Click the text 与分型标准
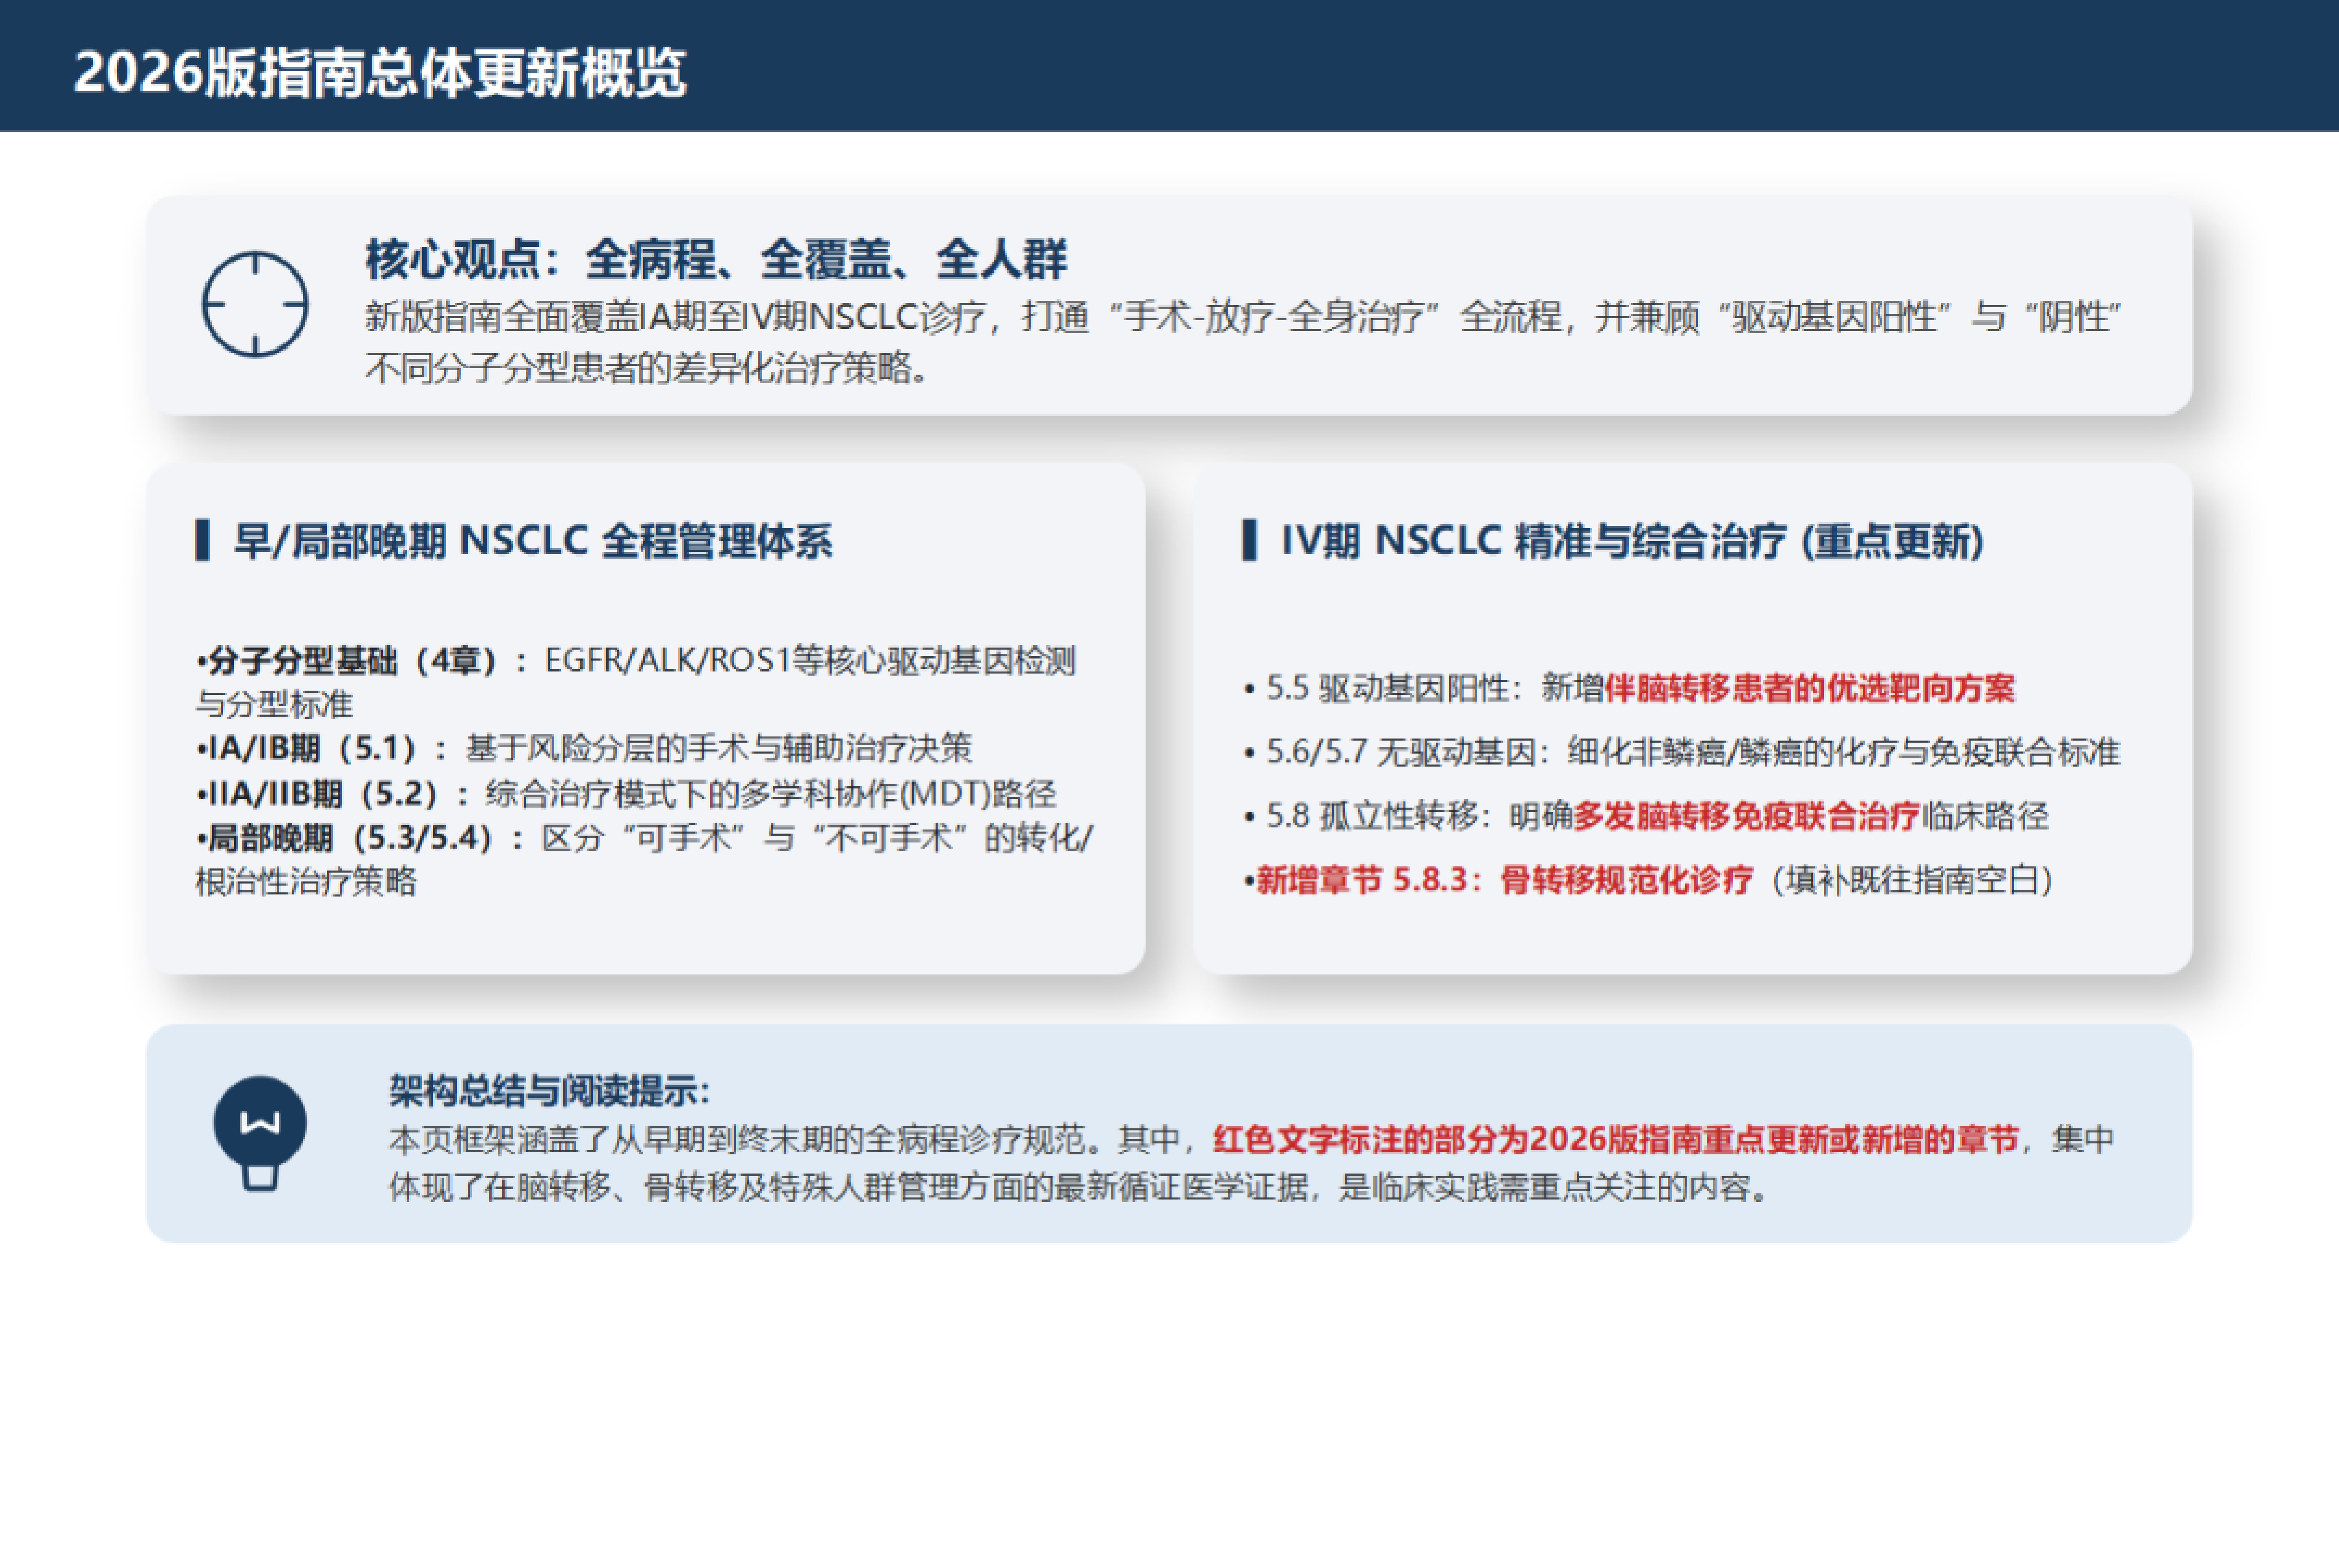This screenshot has height=1568, width=2339. [274, 704]
